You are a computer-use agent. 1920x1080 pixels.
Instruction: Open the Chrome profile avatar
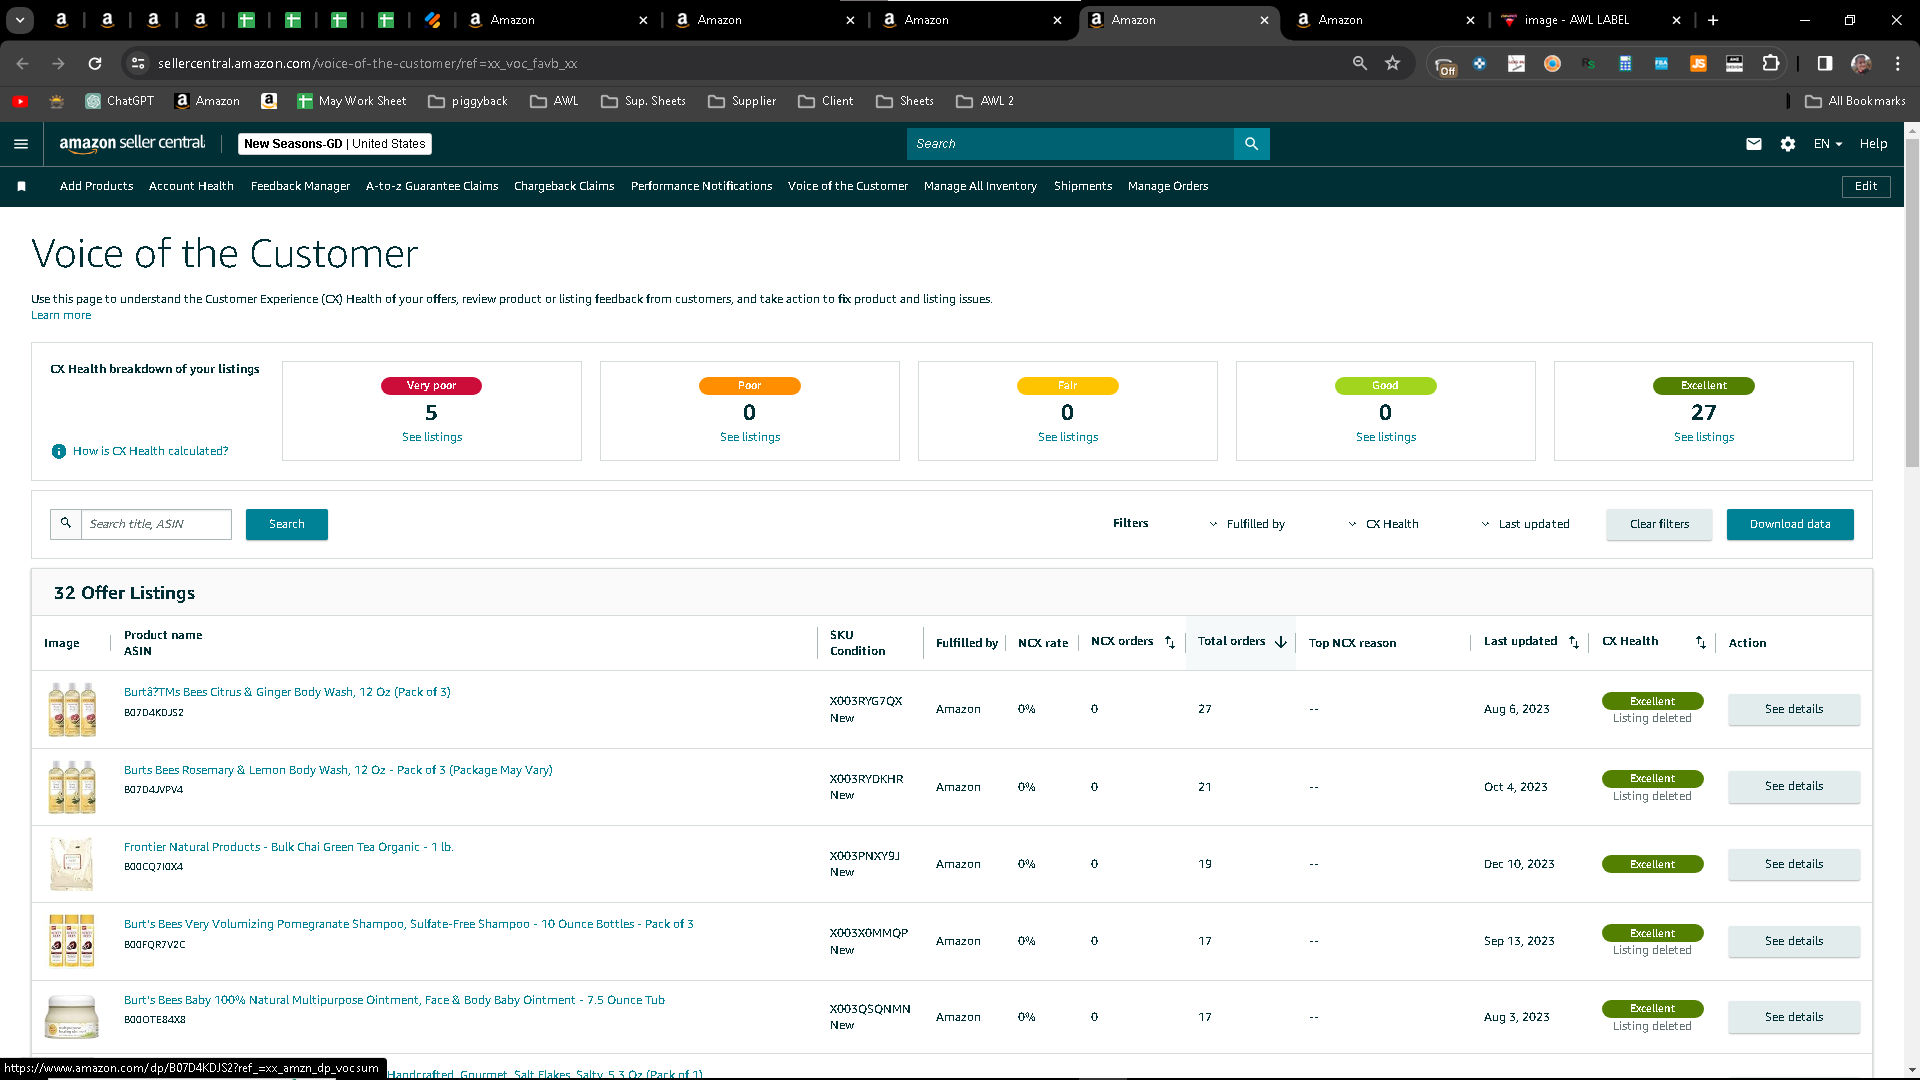pyautogui.click(x=1861, y=63)
